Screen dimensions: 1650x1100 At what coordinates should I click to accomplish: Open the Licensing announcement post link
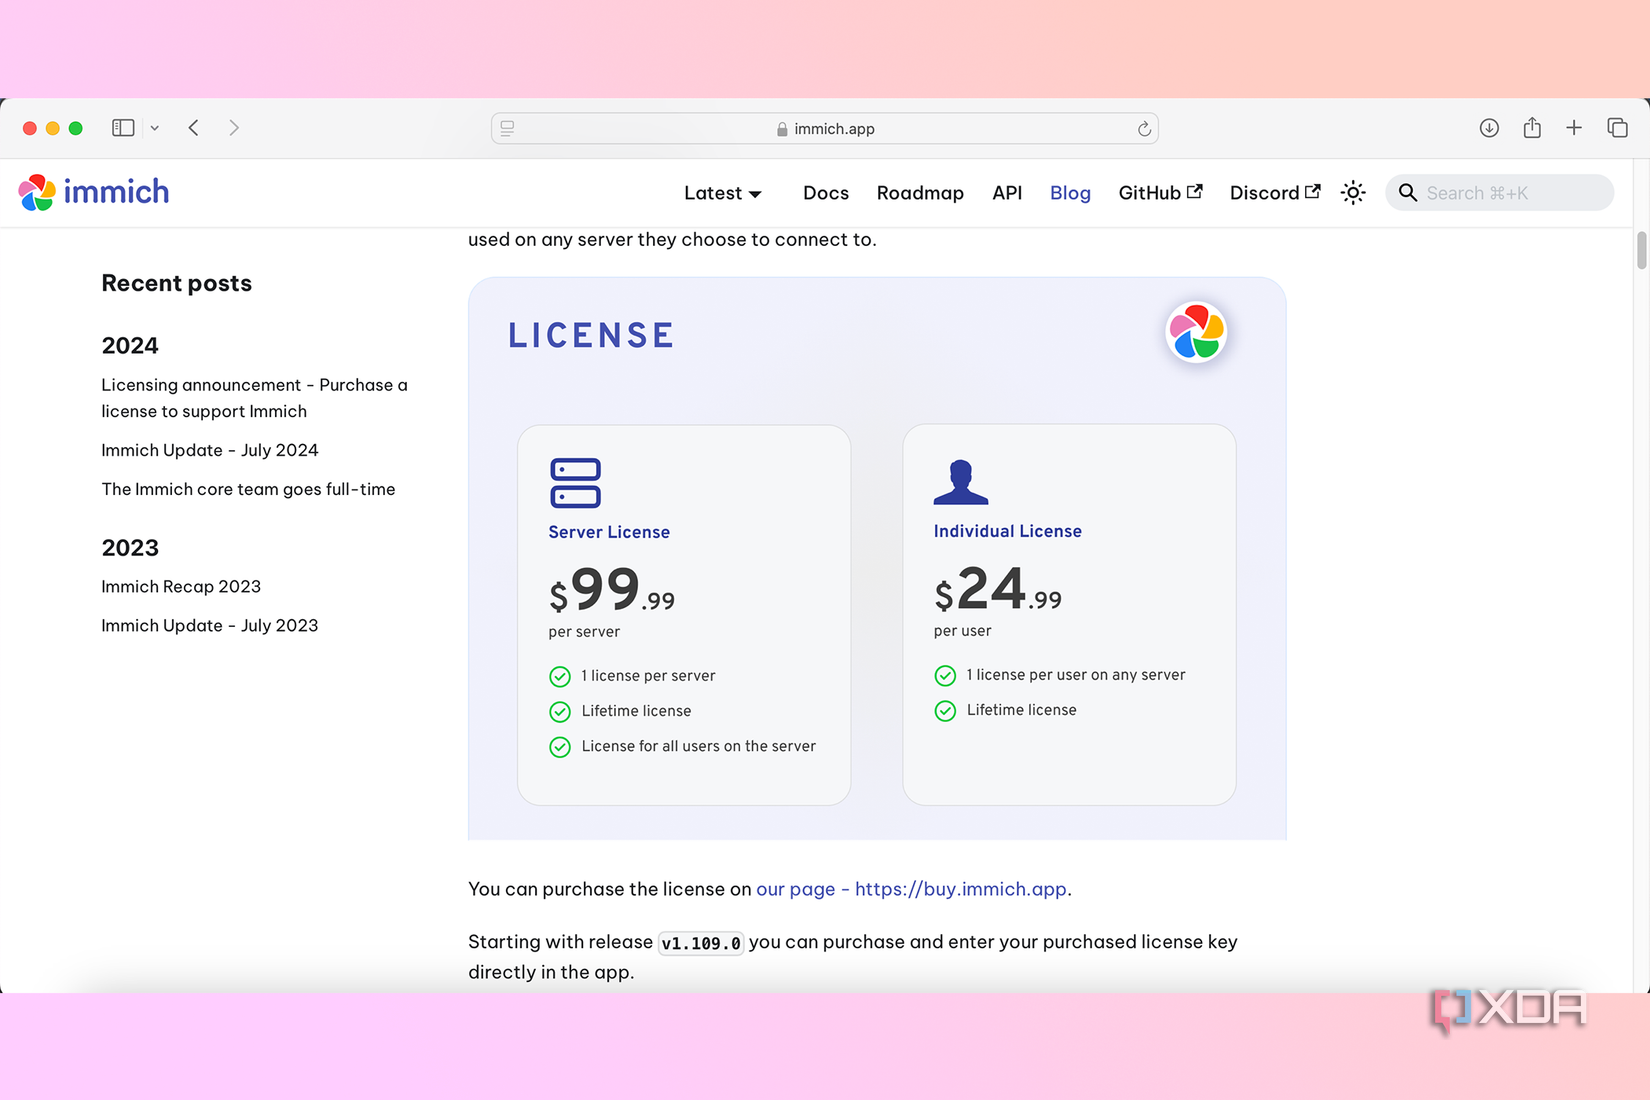point(254,398)
